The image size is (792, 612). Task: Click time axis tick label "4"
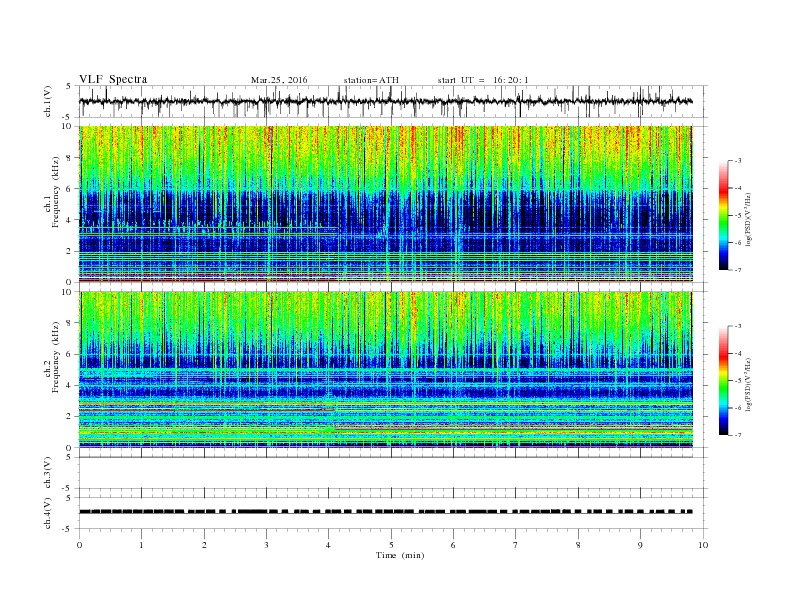click(329, 545)
